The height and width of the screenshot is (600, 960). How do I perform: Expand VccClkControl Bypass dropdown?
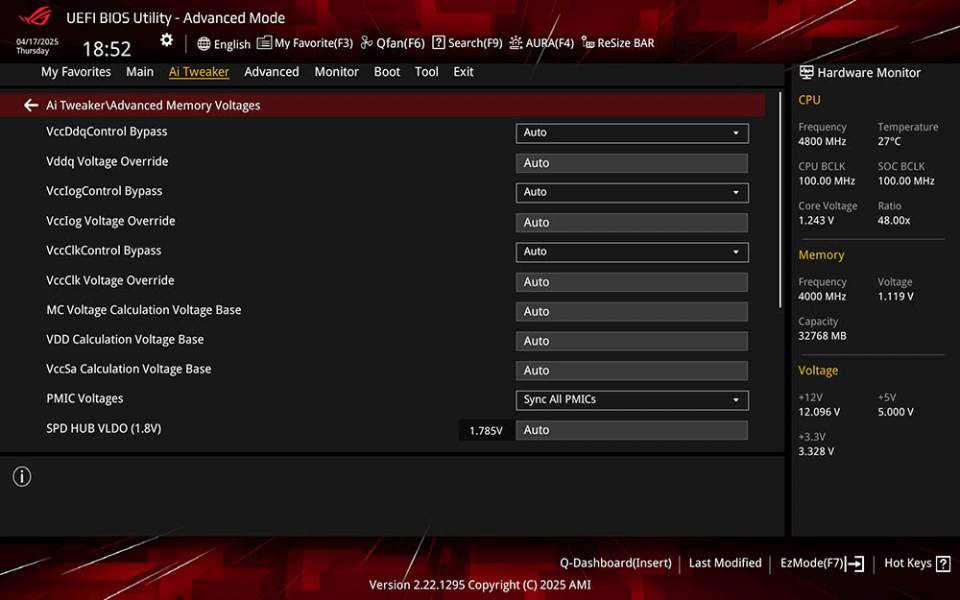coord(632,252)
